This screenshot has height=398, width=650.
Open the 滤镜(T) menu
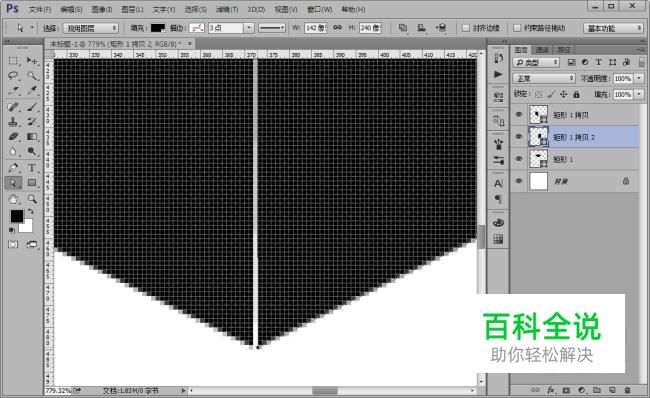tap(227, 9)
